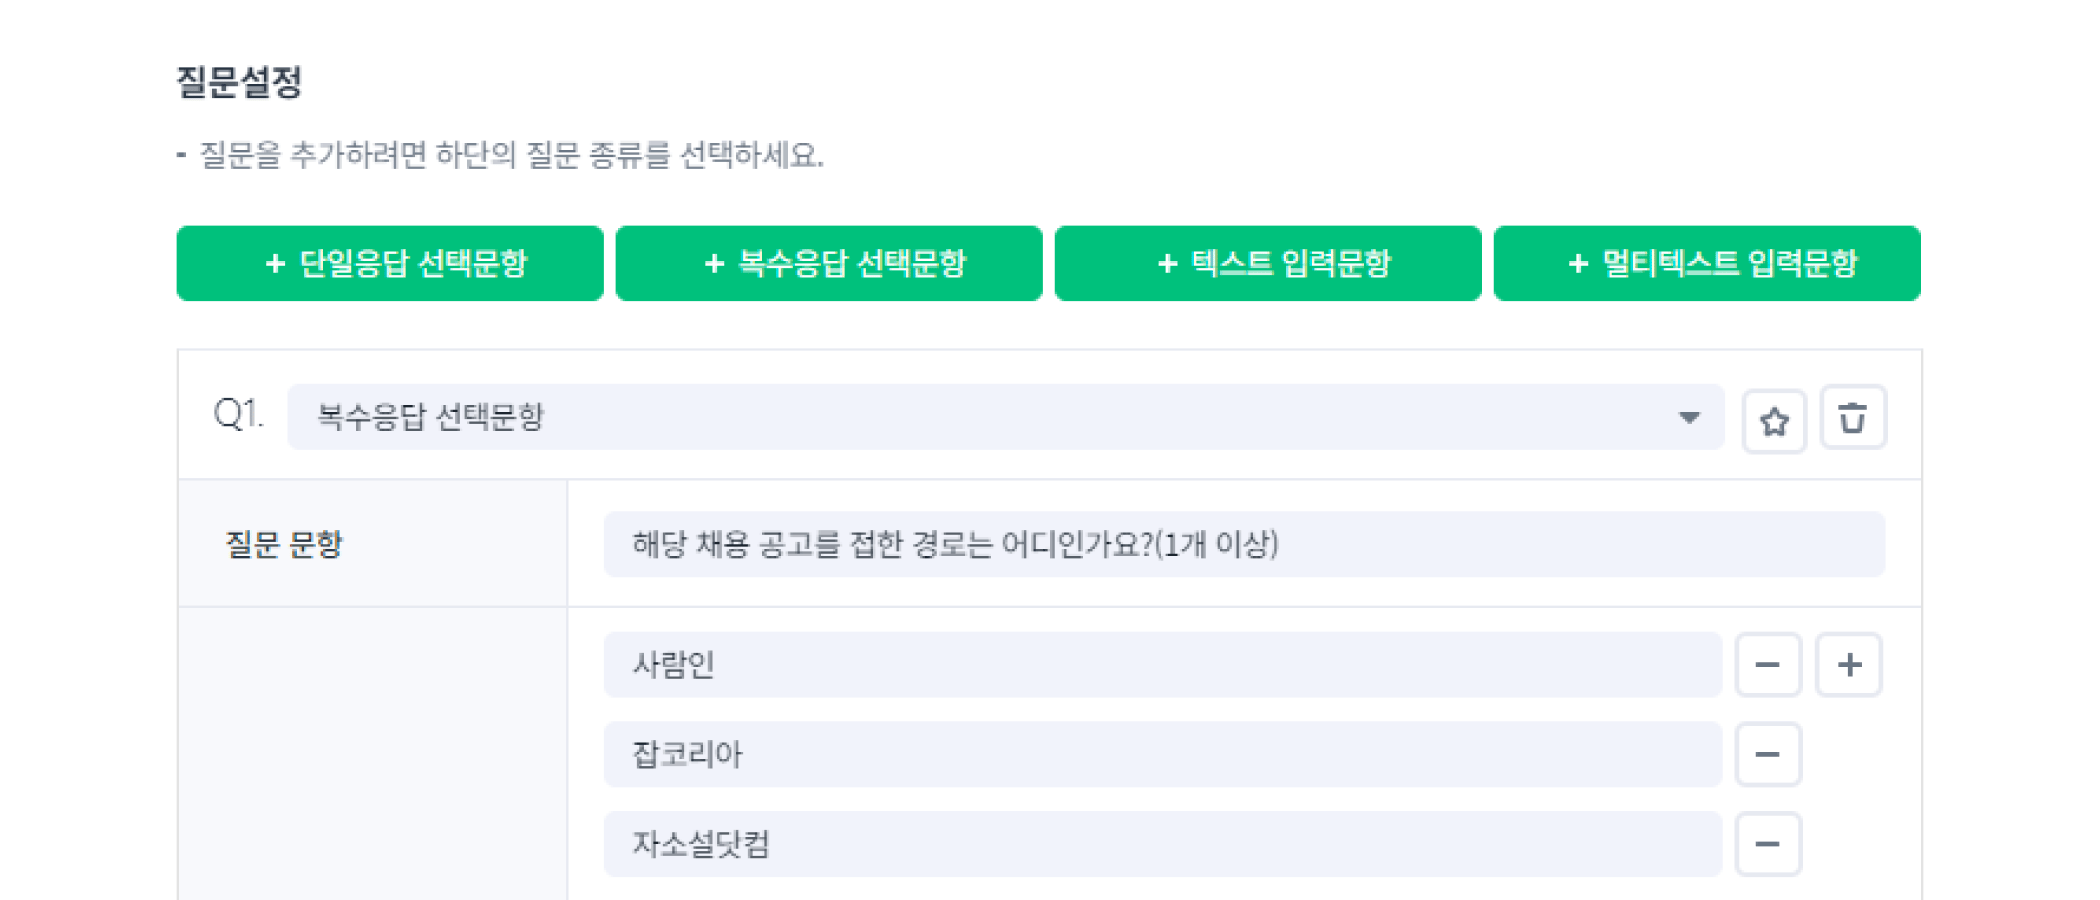This screenshot has width=2100, height=900.
Task: Delete Q1 using the trash icon
Action: coord(1853,420)
